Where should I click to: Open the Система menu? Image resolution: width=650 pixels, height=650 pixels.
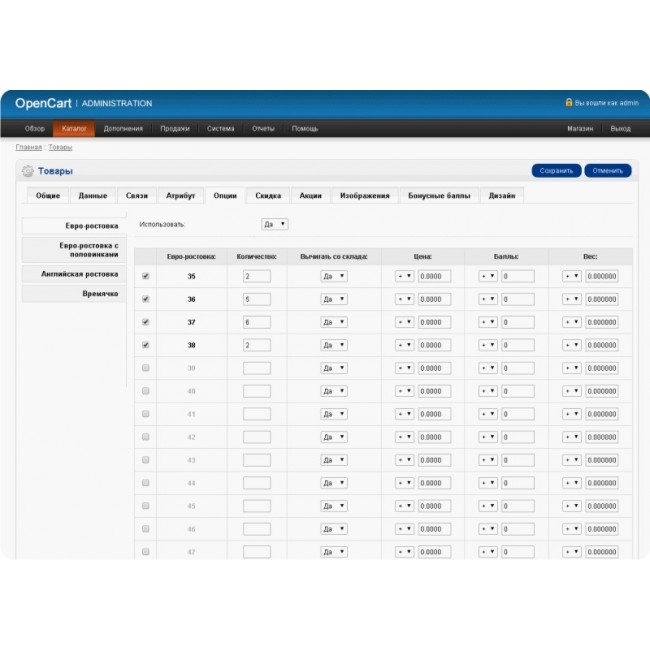click(221, 129)
